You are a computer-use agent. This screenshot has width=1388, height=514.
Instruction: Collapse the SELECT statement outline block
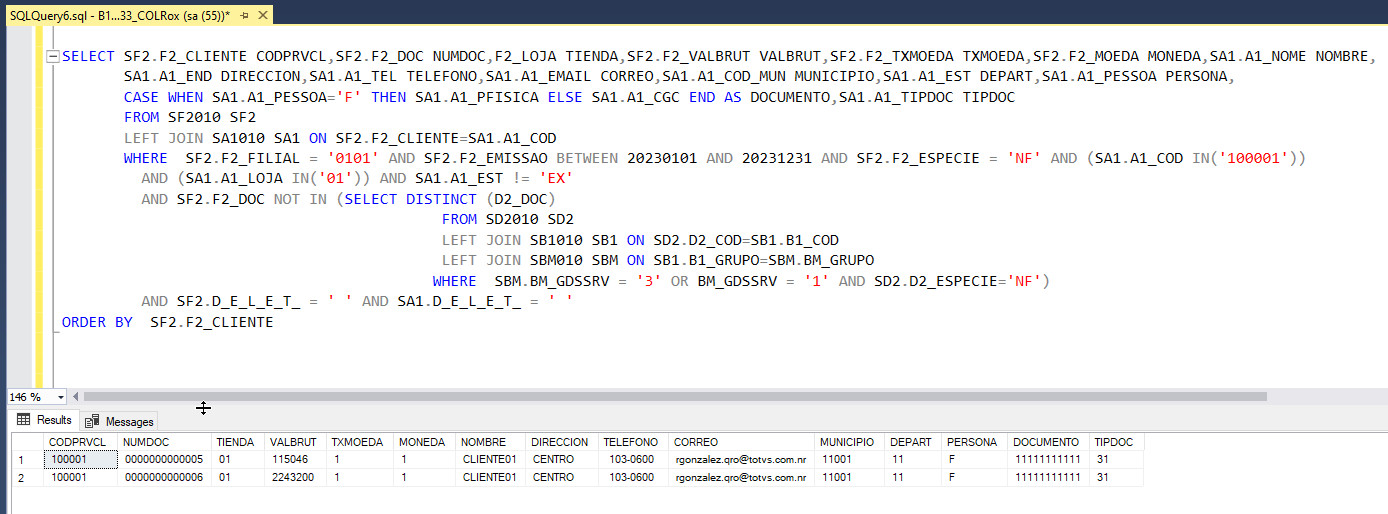52,57
